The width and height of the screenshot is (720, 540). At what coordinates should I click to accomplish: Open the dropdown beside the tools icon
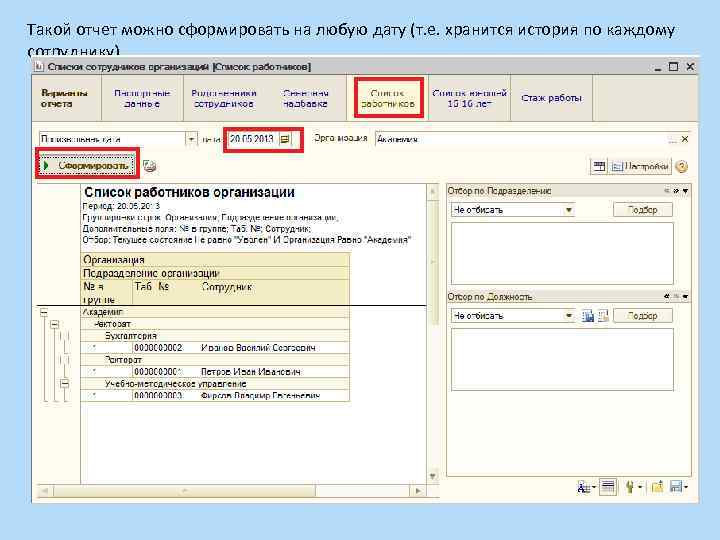click(640, 487)
